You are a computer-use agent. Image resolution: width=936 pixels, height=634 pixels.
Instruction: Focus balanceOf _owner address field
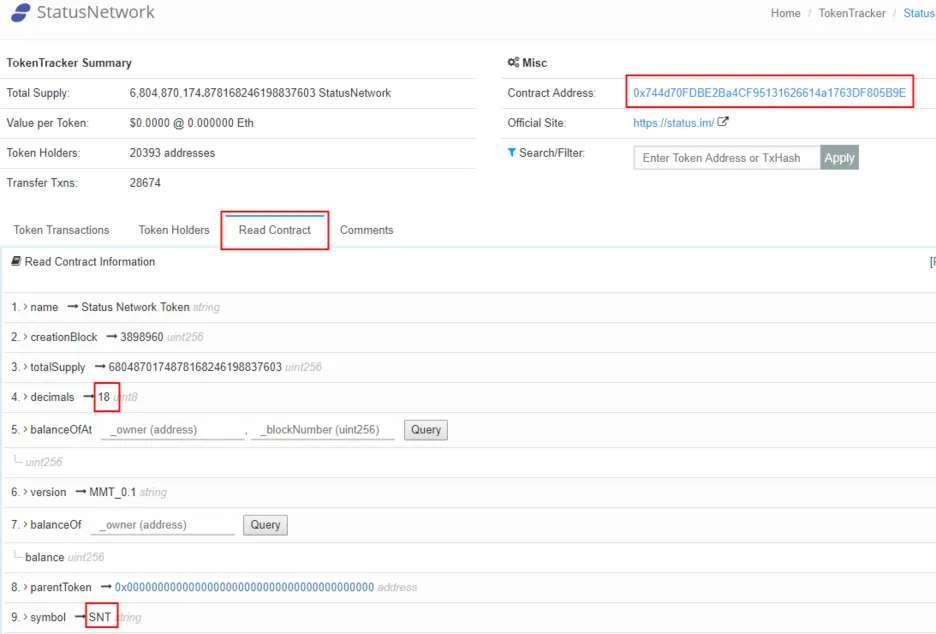(x=163, y=525)
